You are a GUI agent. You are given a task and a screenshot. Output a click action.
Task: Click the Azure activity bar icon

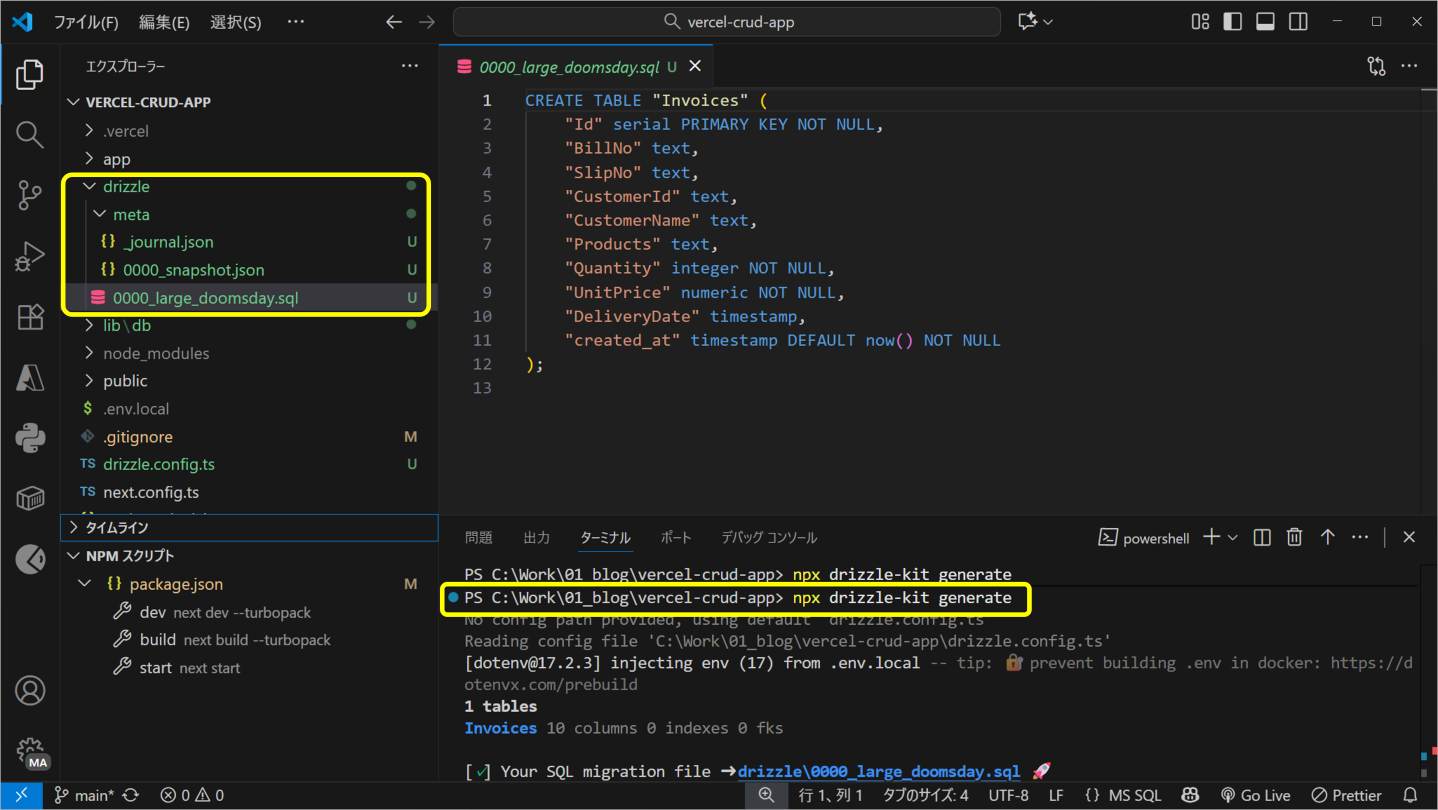[30, 377]
